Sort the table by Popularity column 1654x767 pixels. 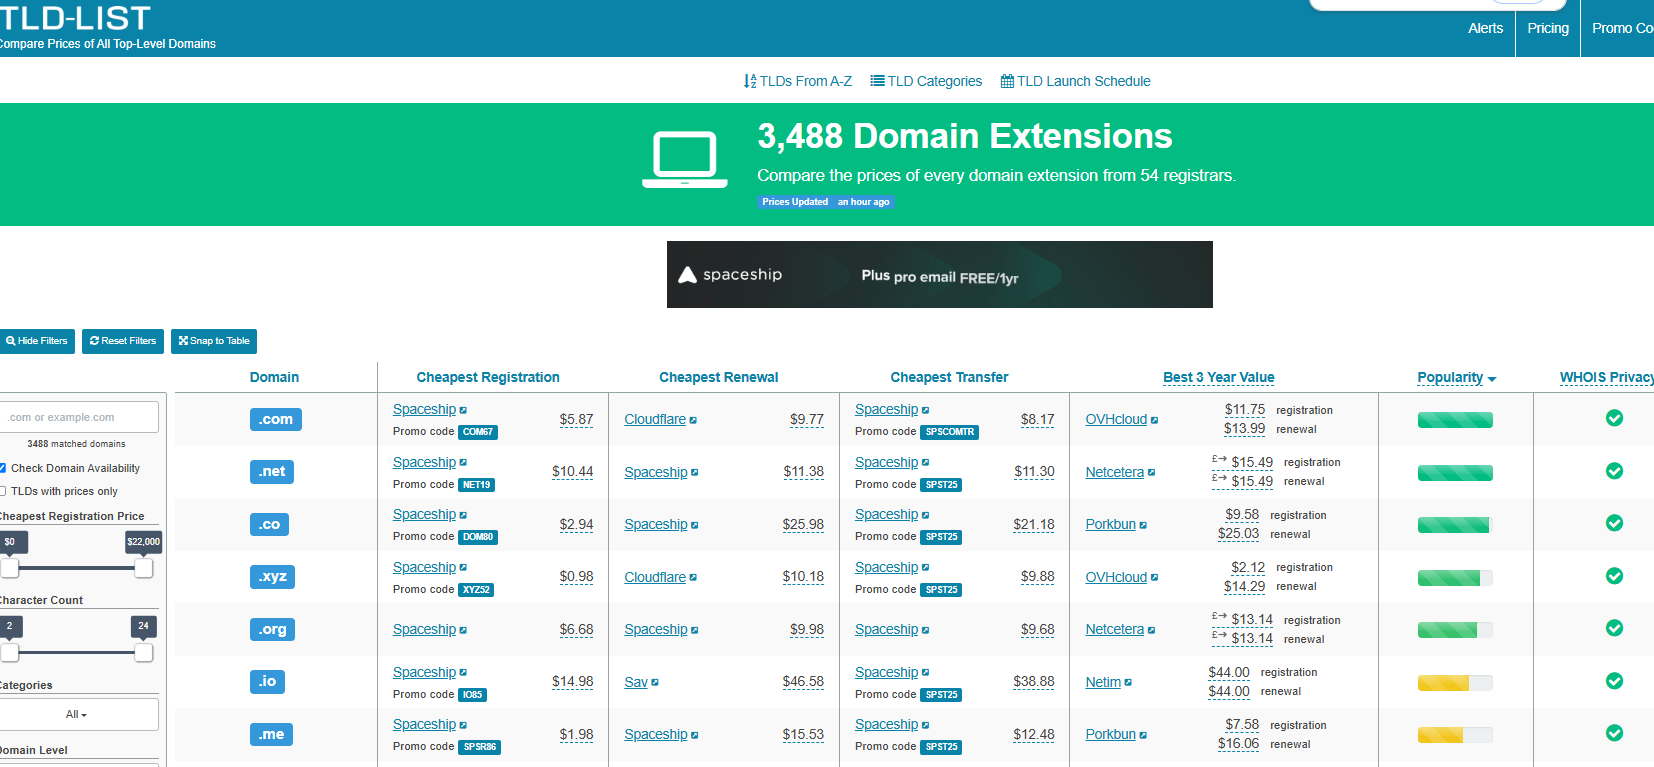(1457, 377)
